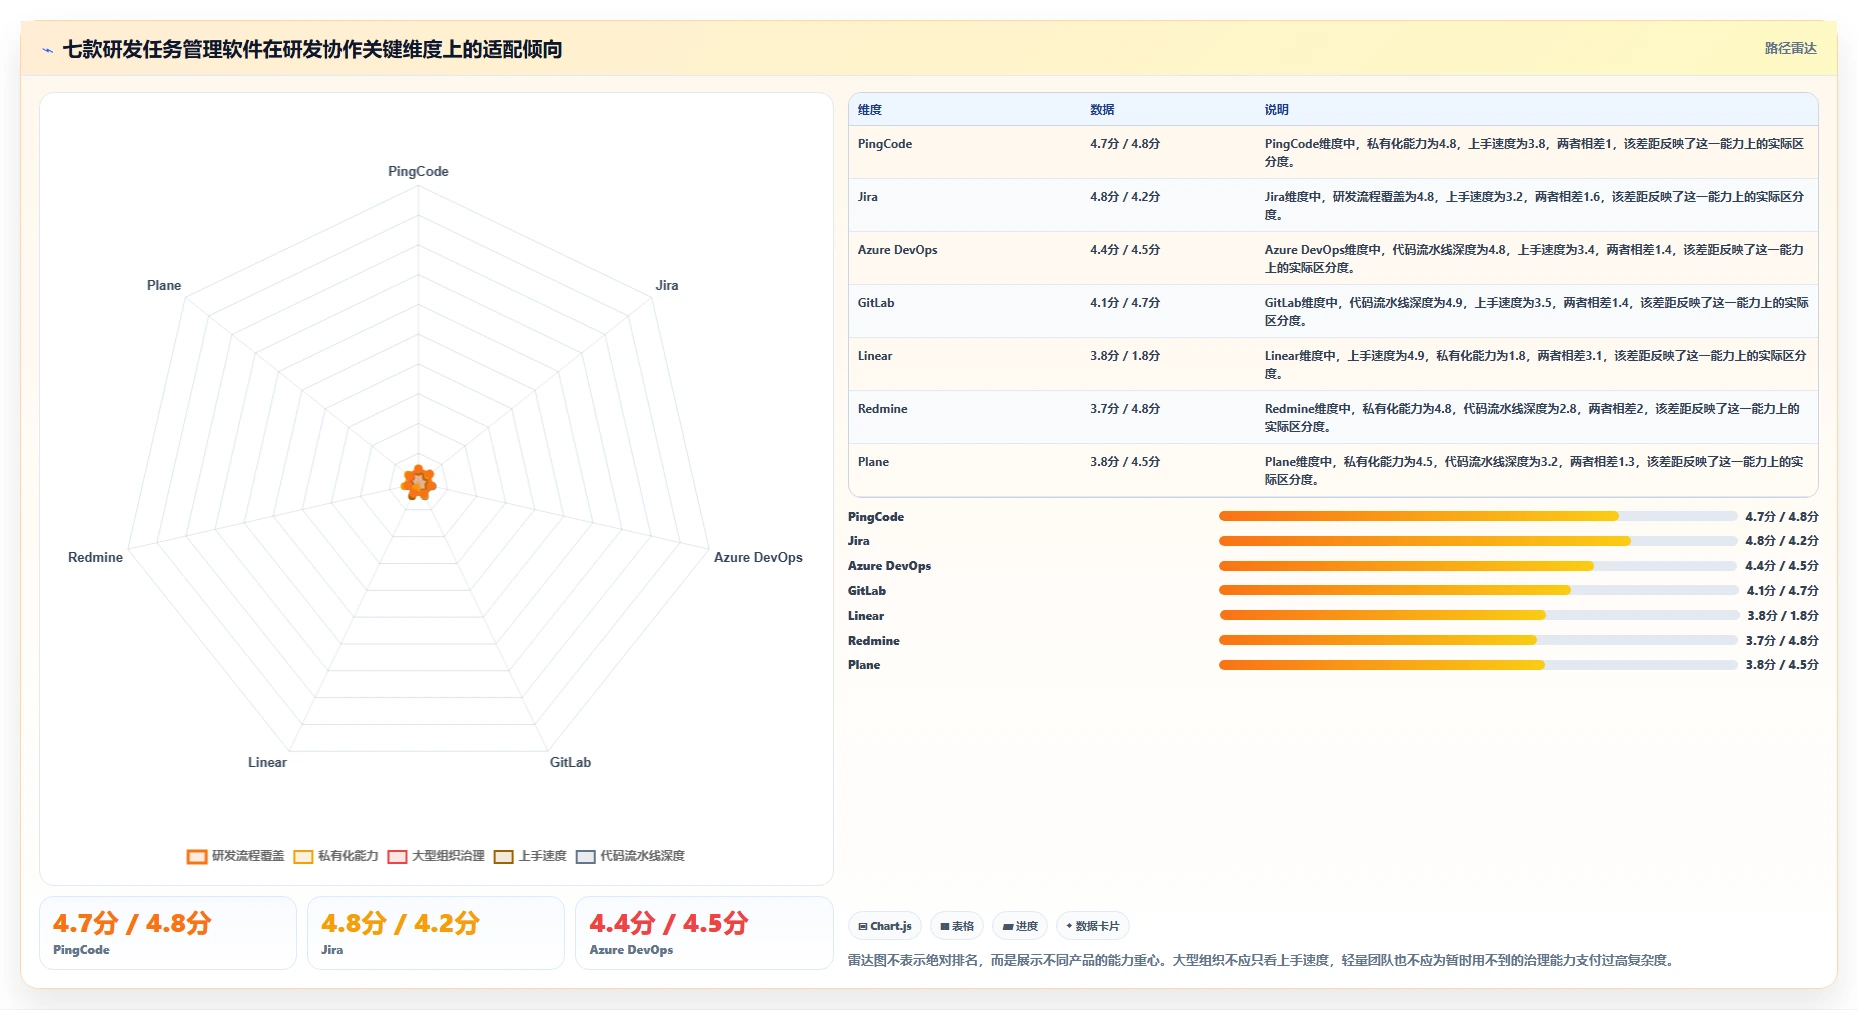This screenshot has height=1010, width=1858.
Task: Click the Redmine progress bar
Action: [x=1478, y=640]
